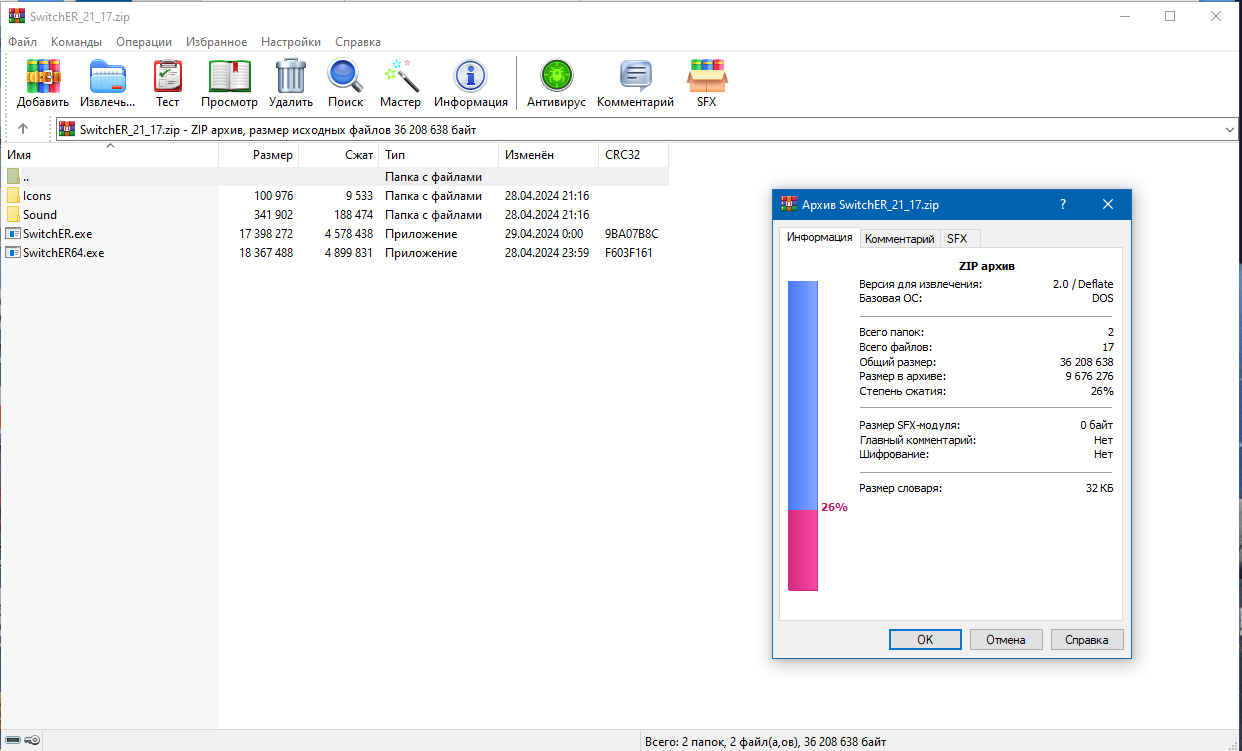Open the Просмотр (View) toolbar icon
The height and width of the screenshot is (751, 1242).
229,77
